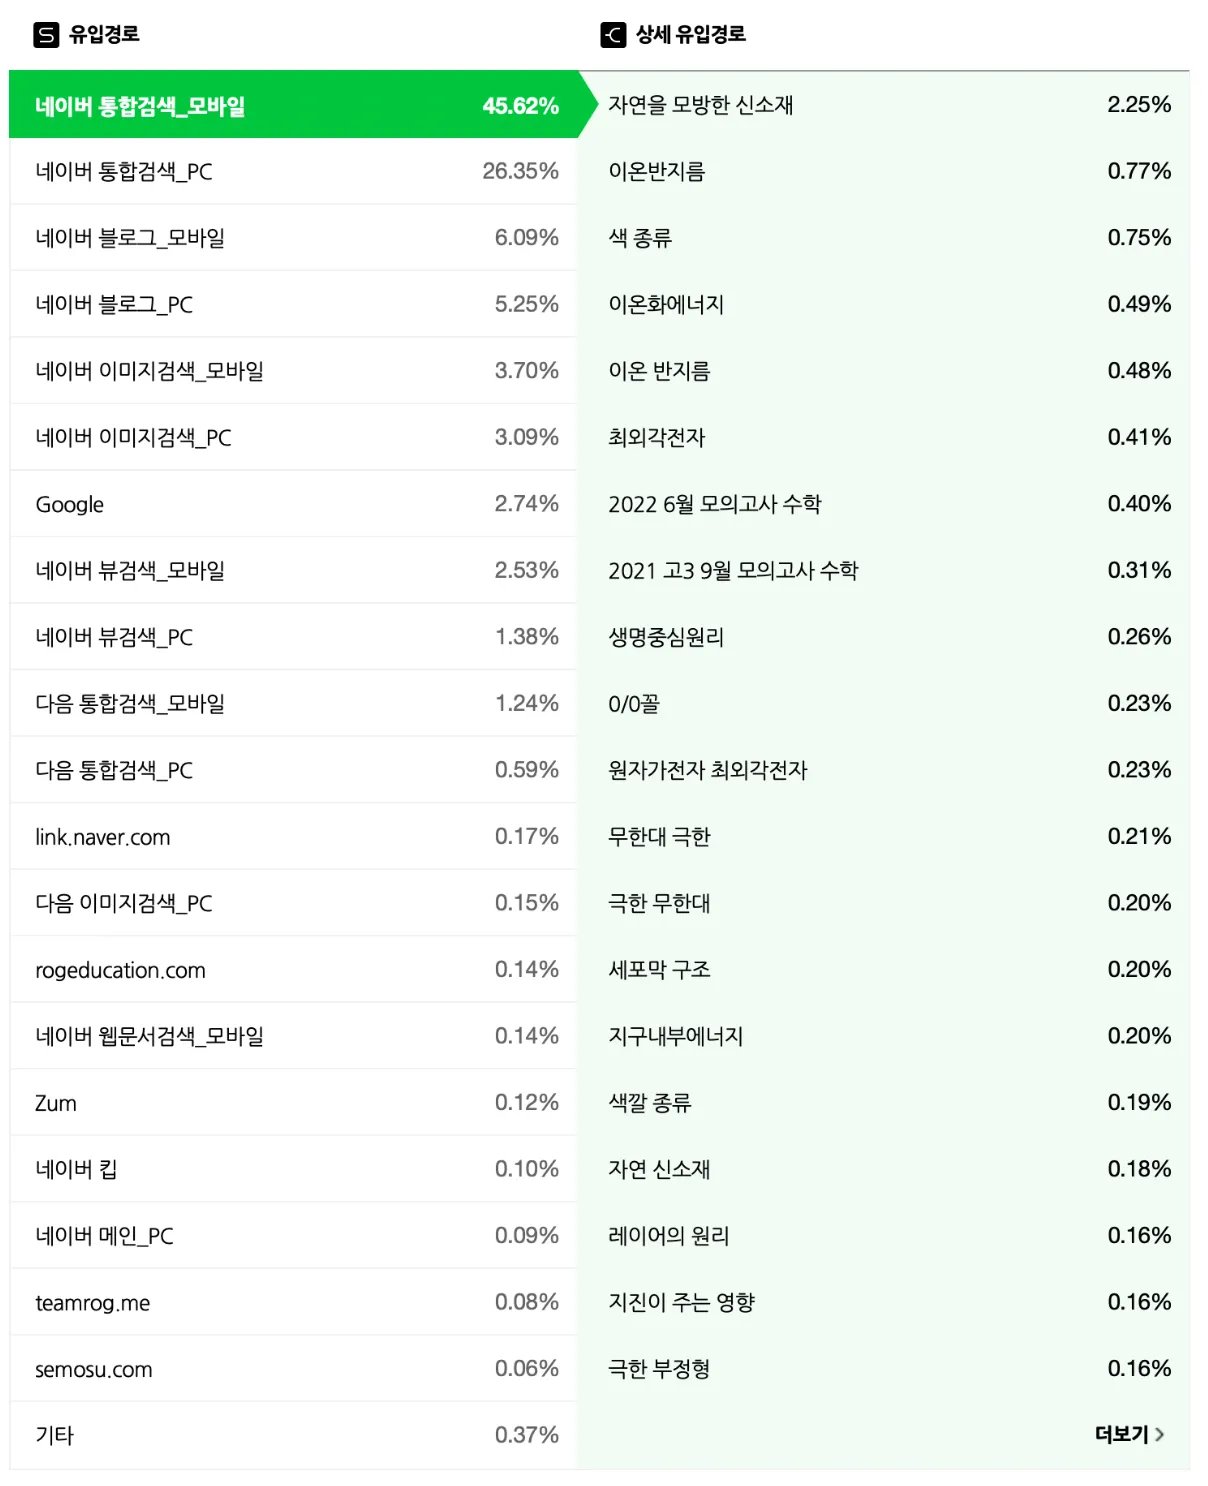Select teamrog.me referral row

click(294, 1302)
